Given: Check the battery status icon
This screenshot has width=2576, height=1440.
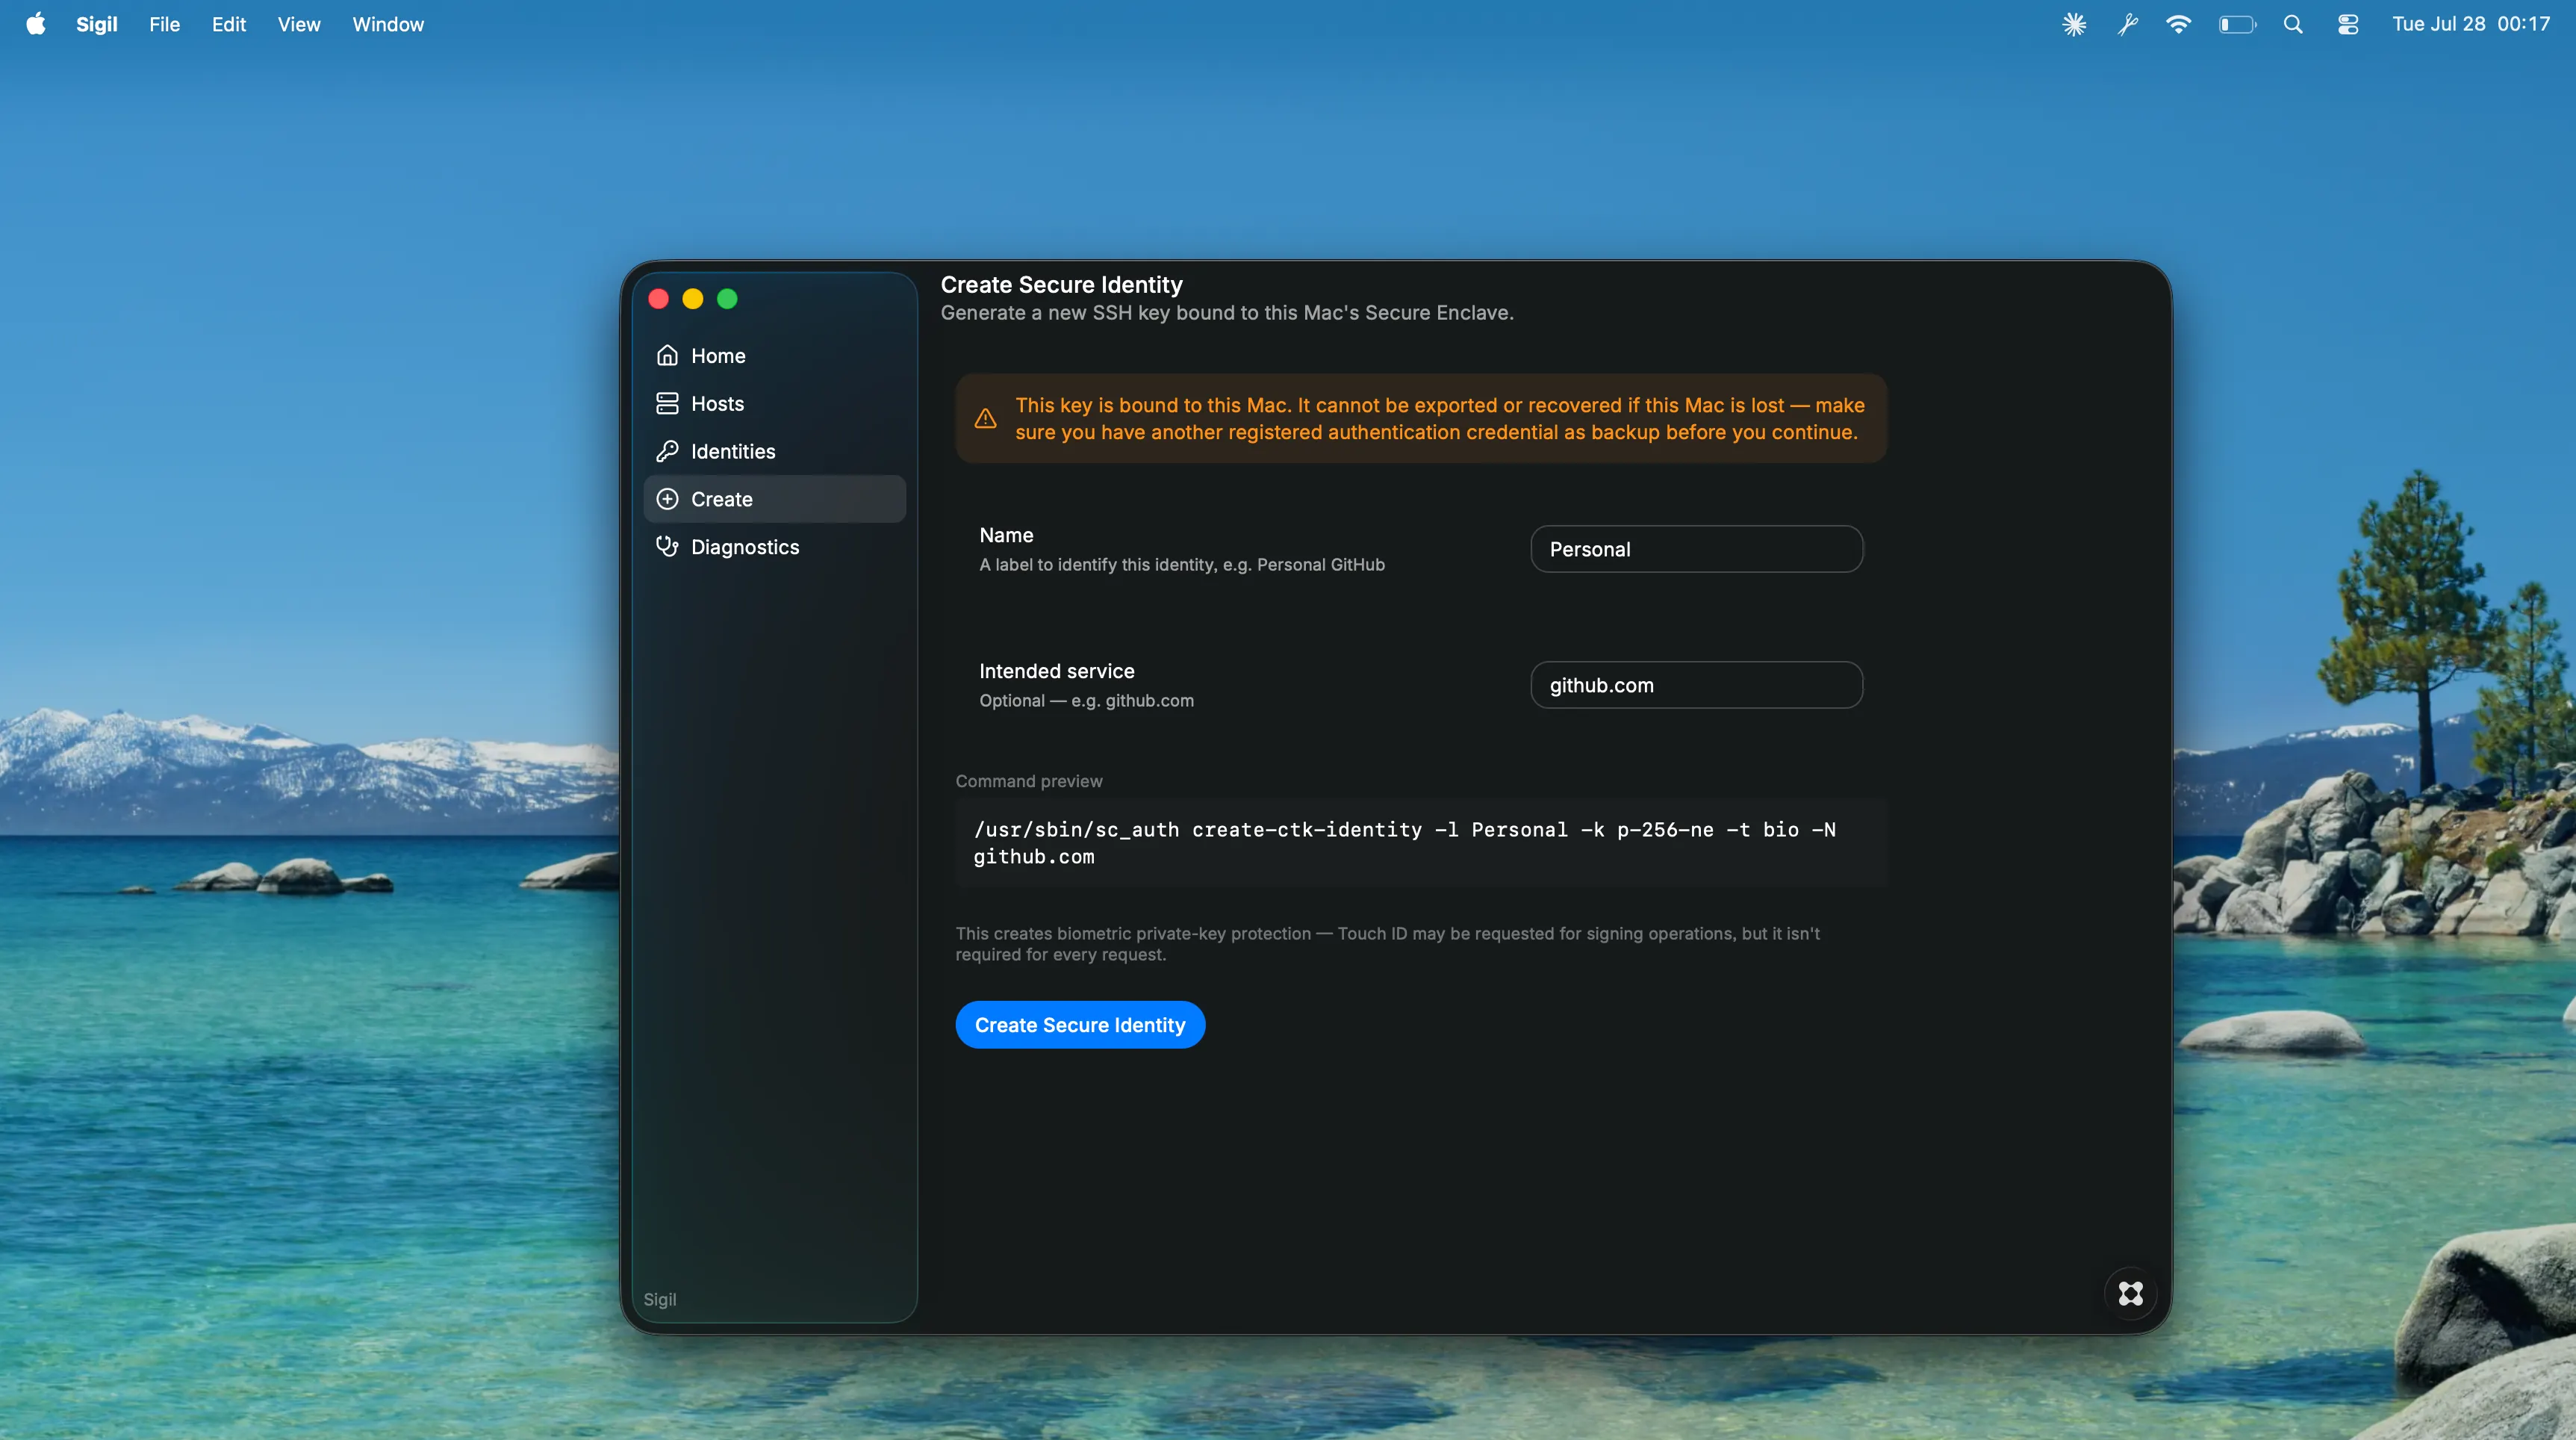Looking at the screenshot, I should (x=2237, y=24).
